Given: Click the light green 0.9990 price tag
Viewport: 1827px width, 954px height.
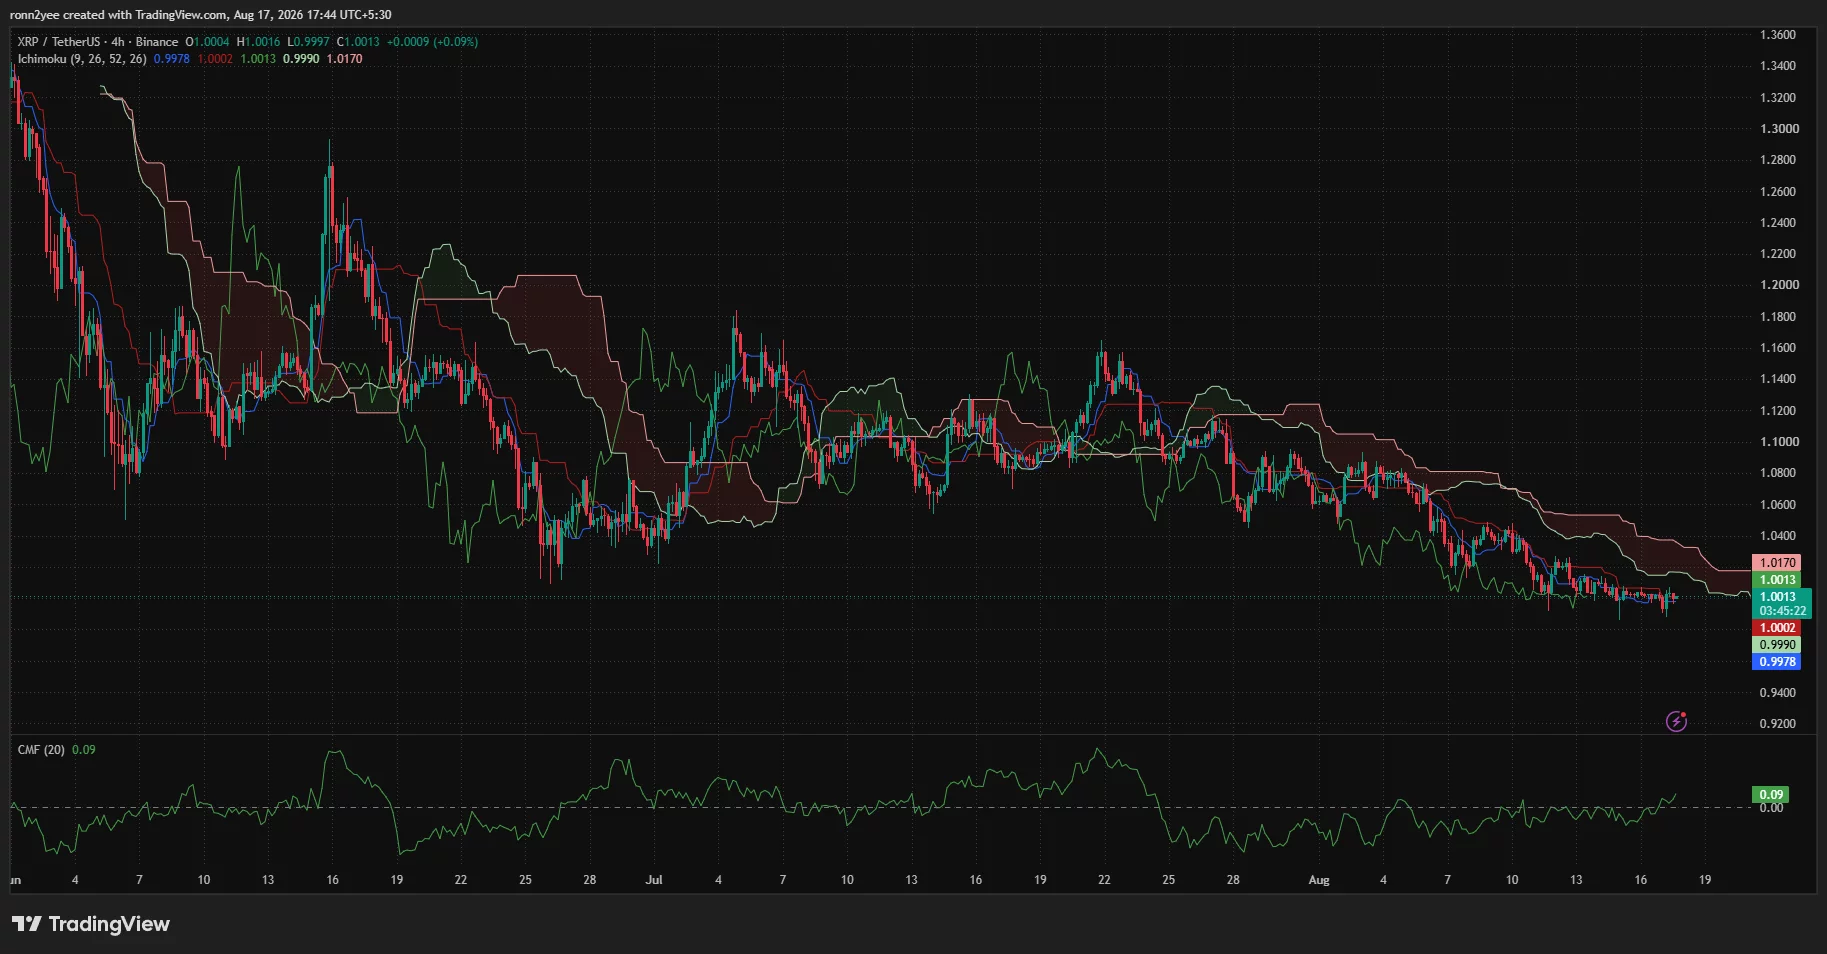Looking at the screenshot, I should 1777,645.
